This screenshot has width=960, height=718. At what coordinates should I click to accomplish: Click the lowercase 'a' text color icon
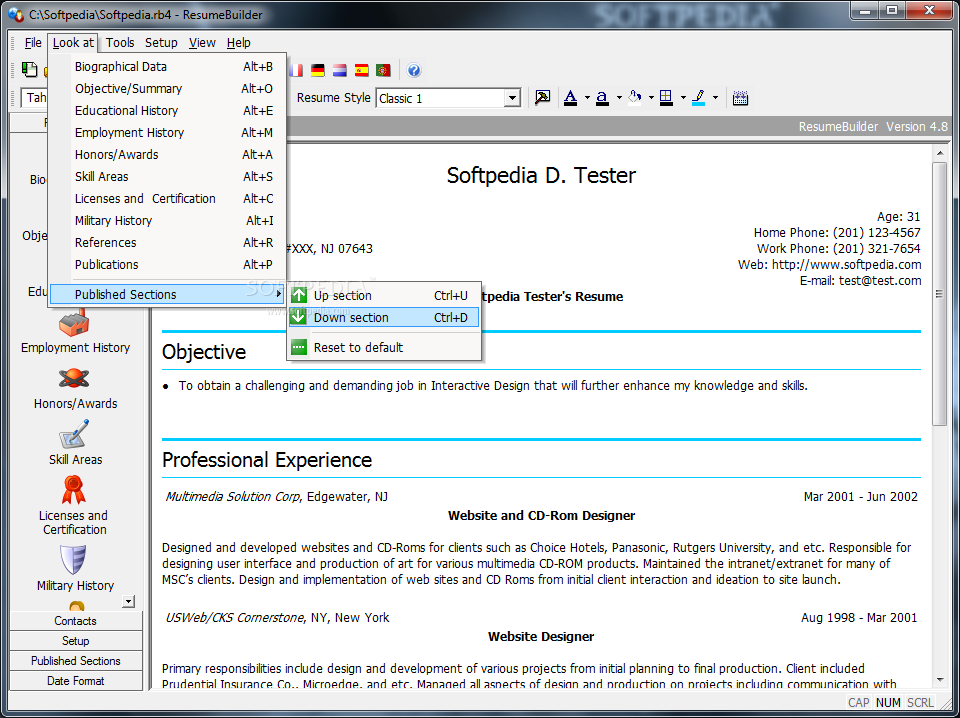[602, 97]
